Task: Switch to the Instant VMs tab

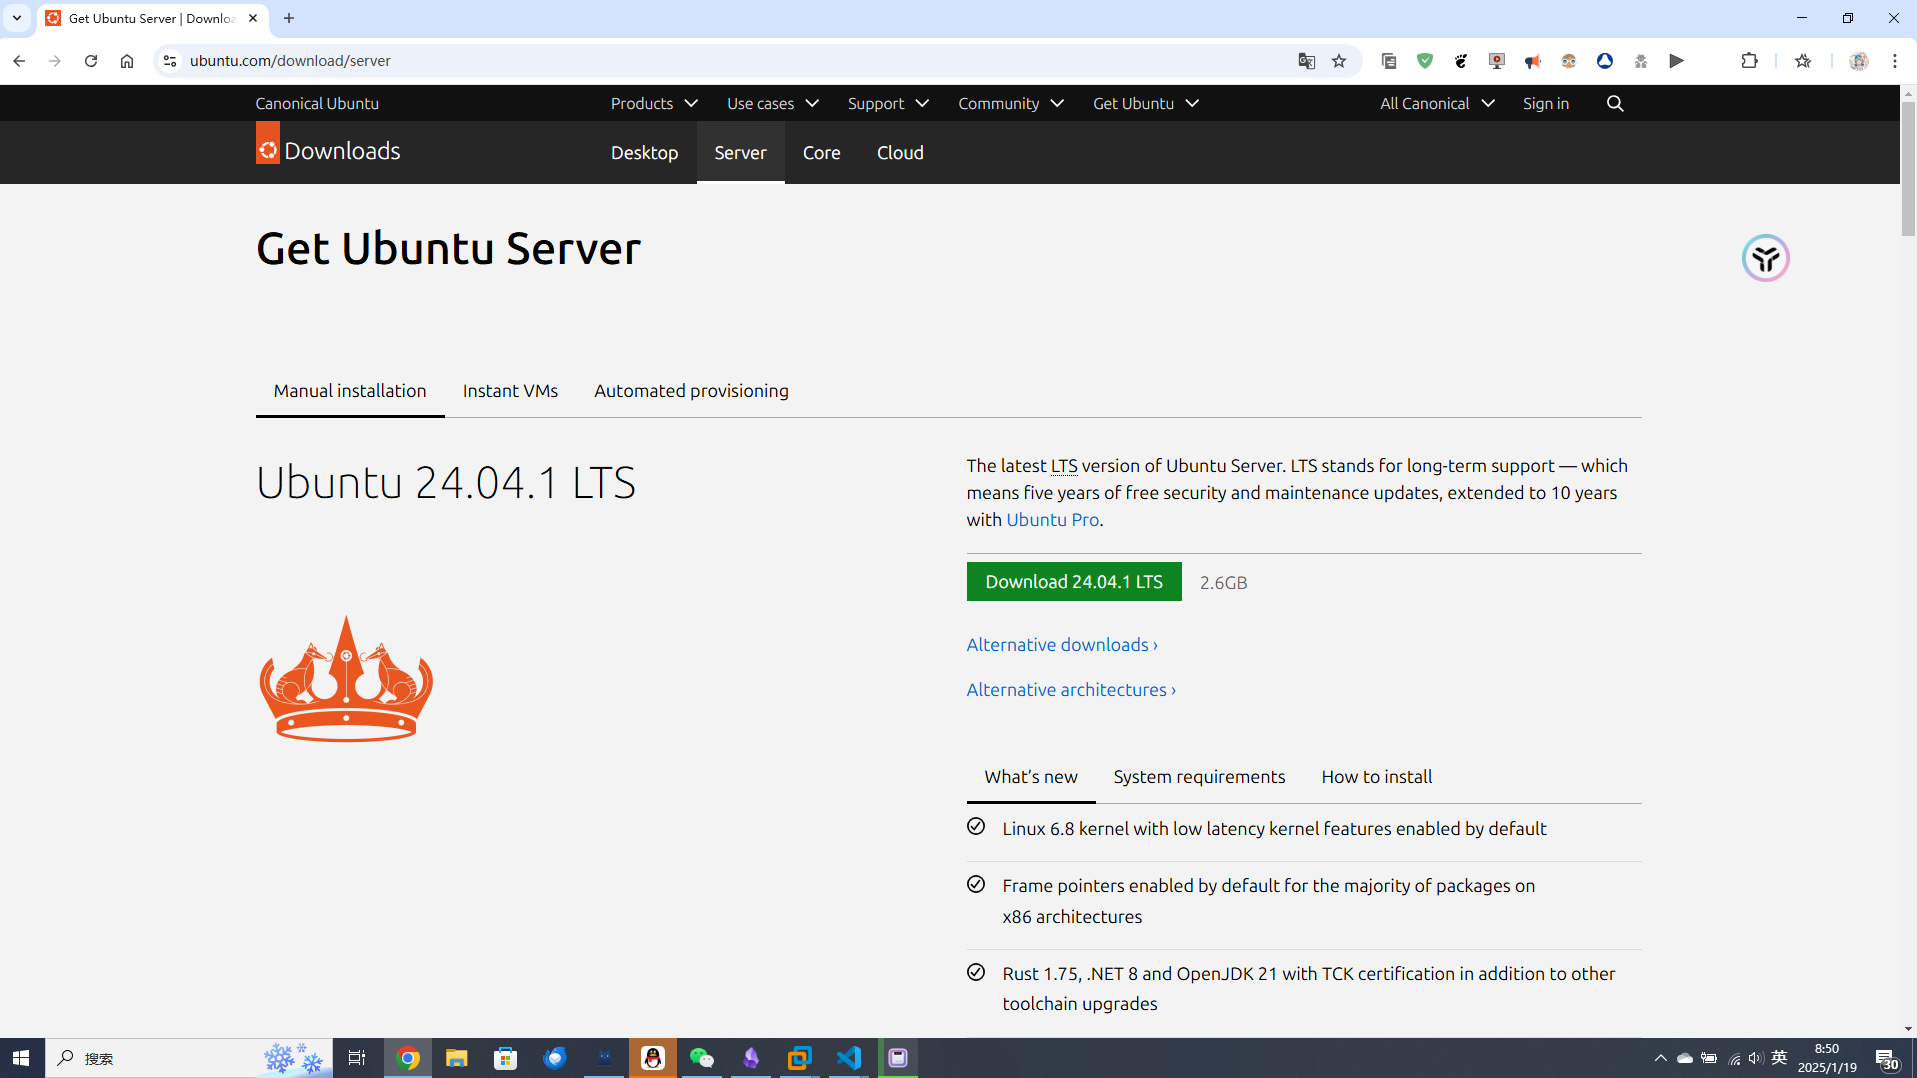Action: tap(510, 390)
